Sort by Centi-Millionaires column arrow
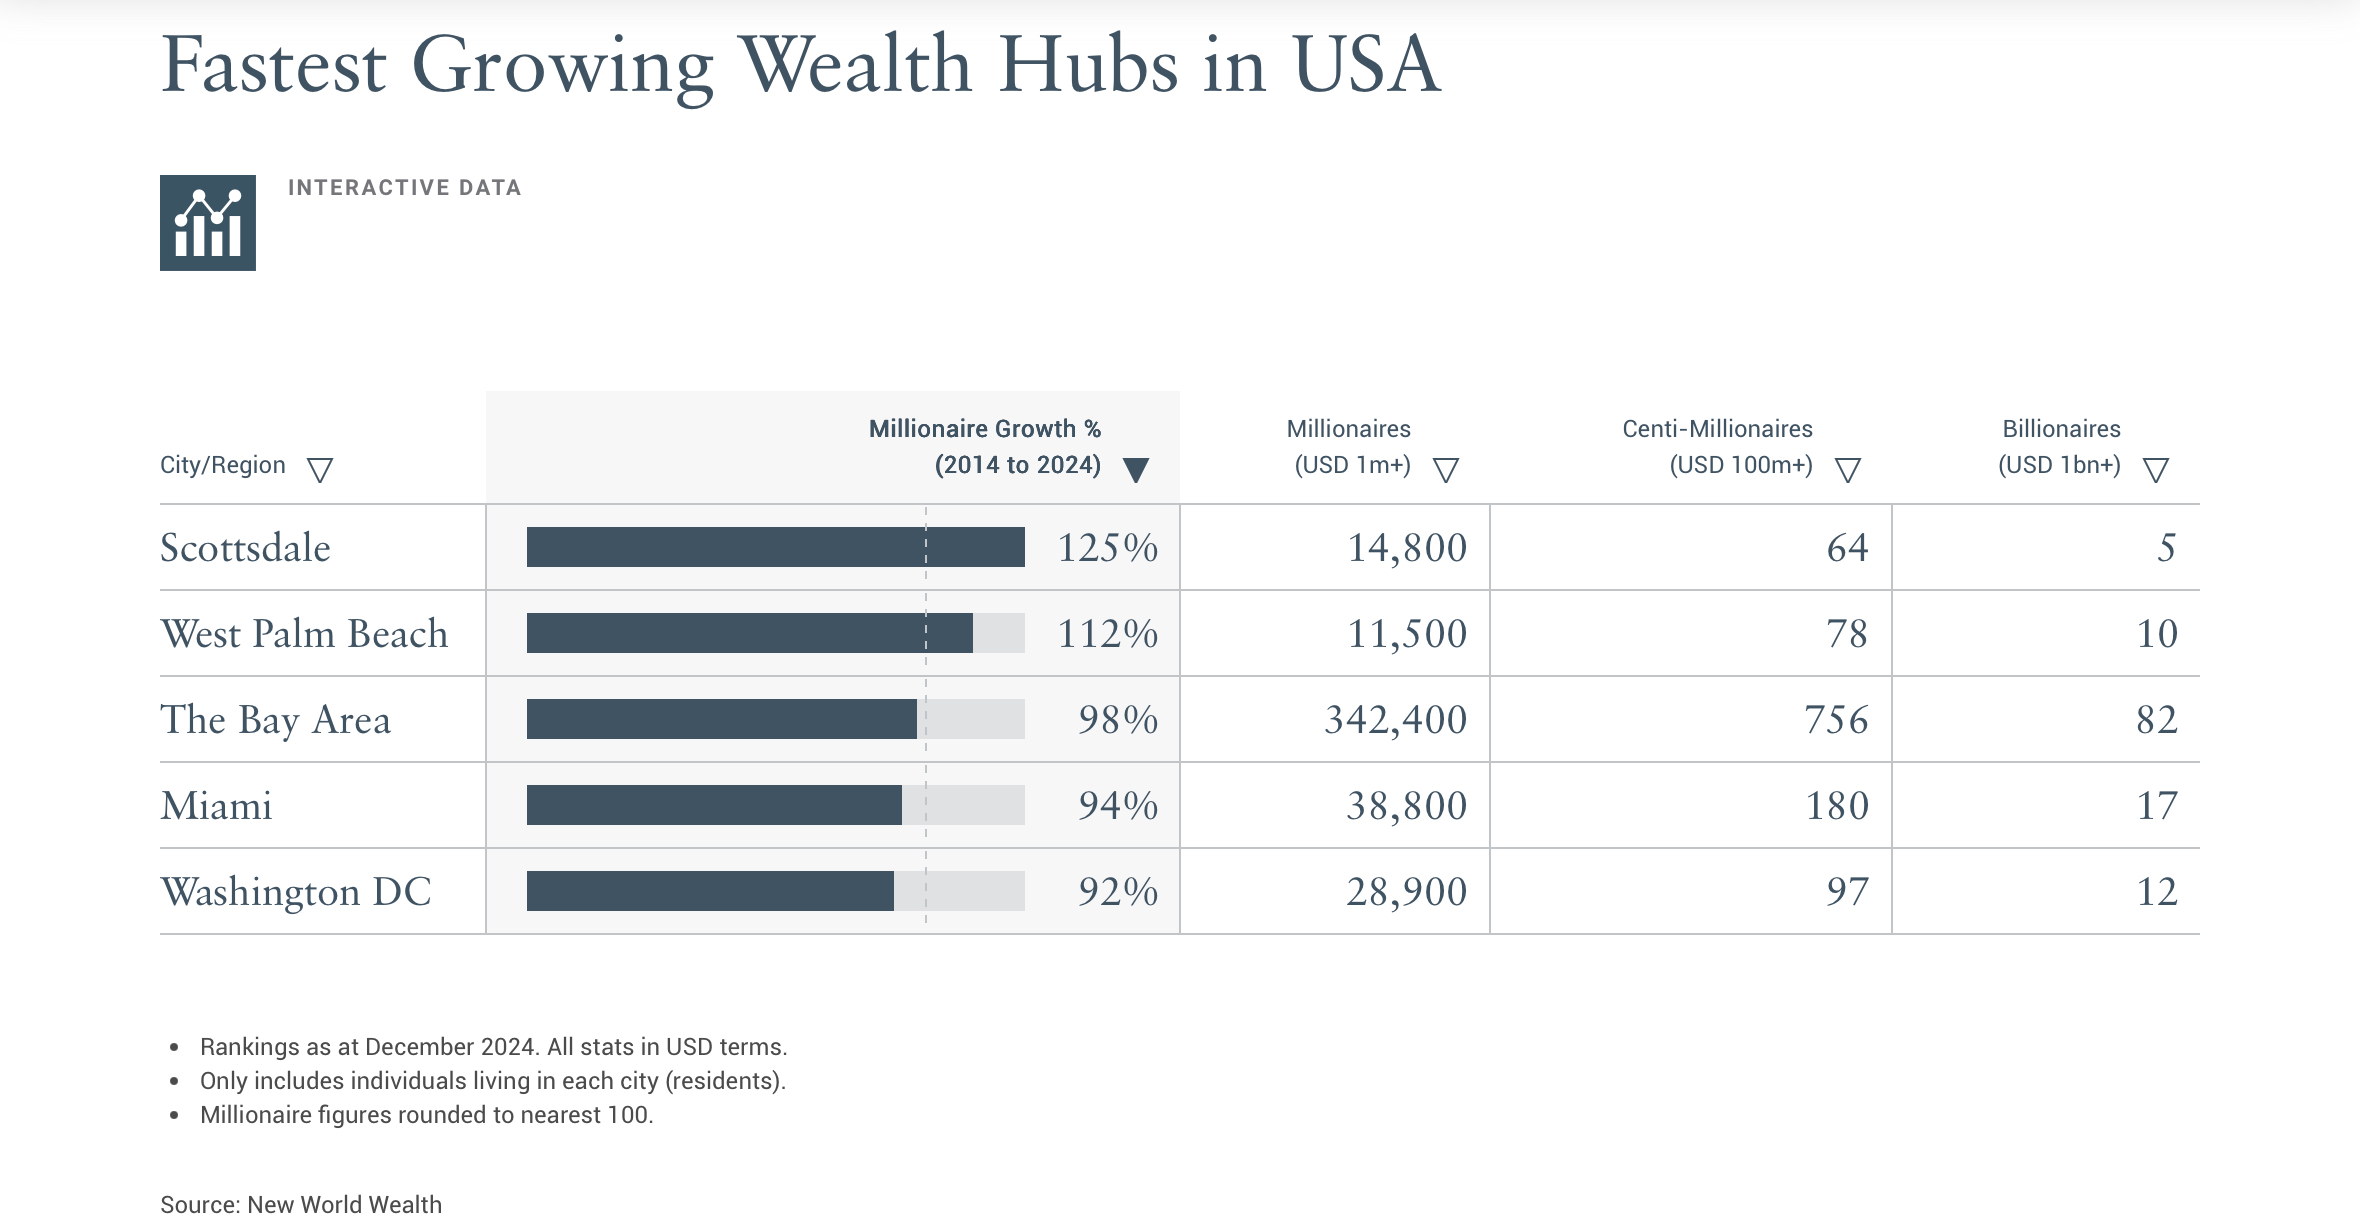Viewport: 2360px width, 1224px height. point(1847,469)
